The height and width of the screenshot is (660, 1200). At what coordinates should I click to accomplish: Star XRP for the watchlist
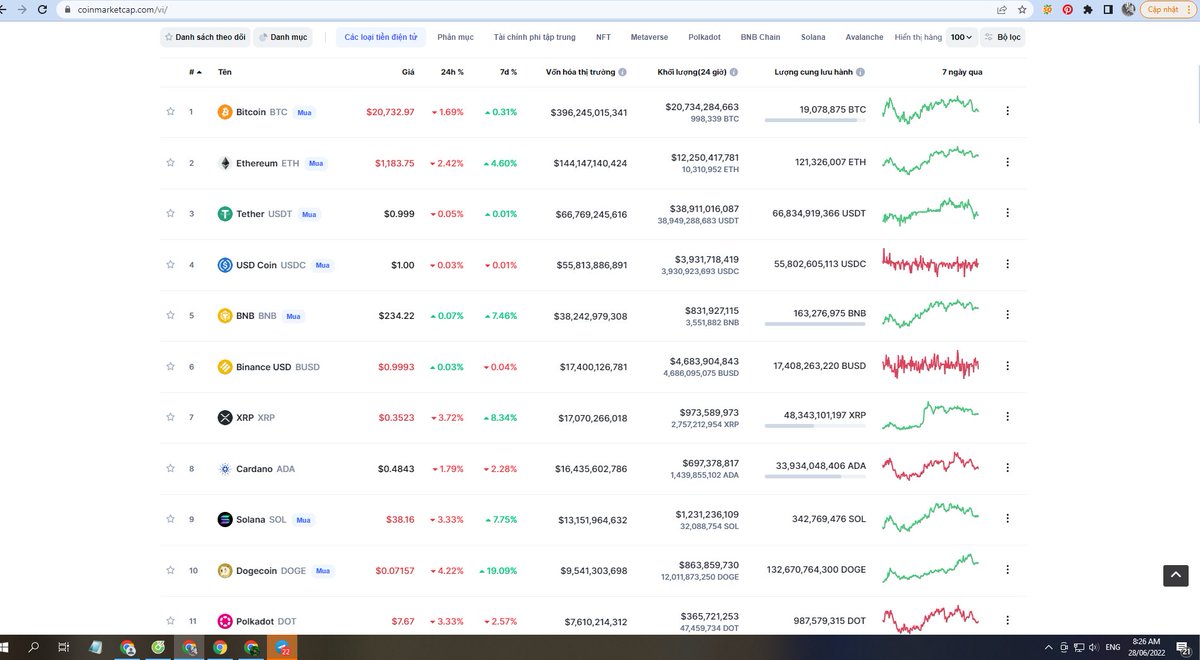click(171, 417)
